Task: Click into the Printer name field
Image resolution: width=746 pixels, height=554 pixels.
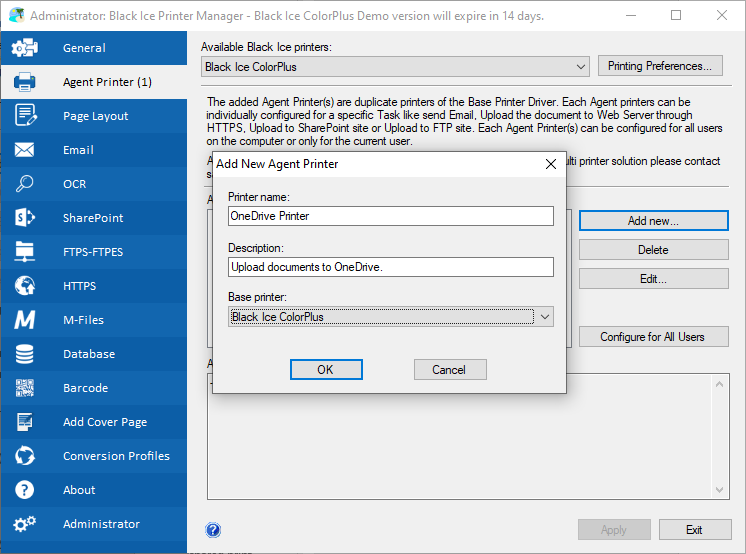Action: pos(390,216)
